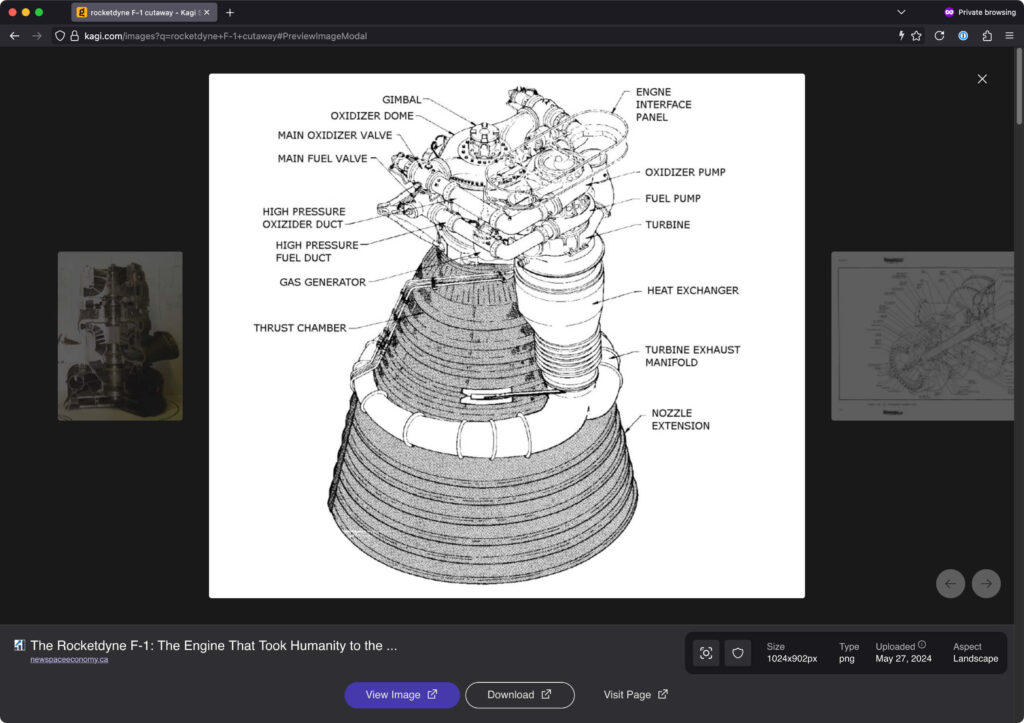Click the Private browsing indicator
Screen dimensions: 1024x723
click(x=980, y=12)
